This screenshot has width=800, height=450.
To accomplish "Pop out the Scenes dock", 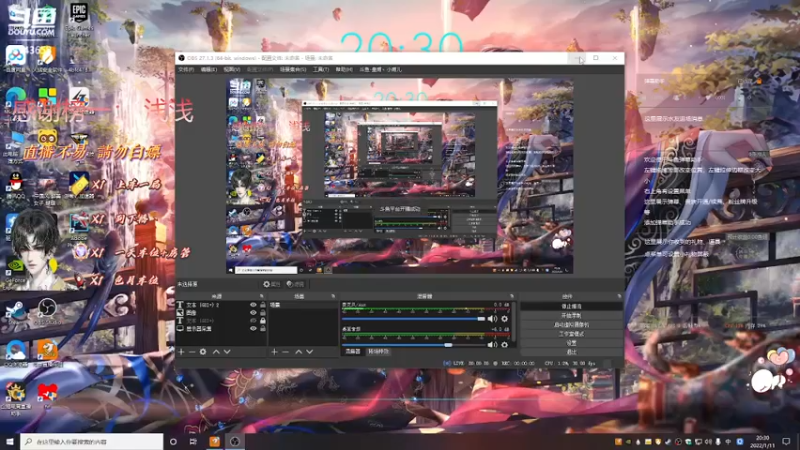I will pyautogui.click(x=333, y=296).
